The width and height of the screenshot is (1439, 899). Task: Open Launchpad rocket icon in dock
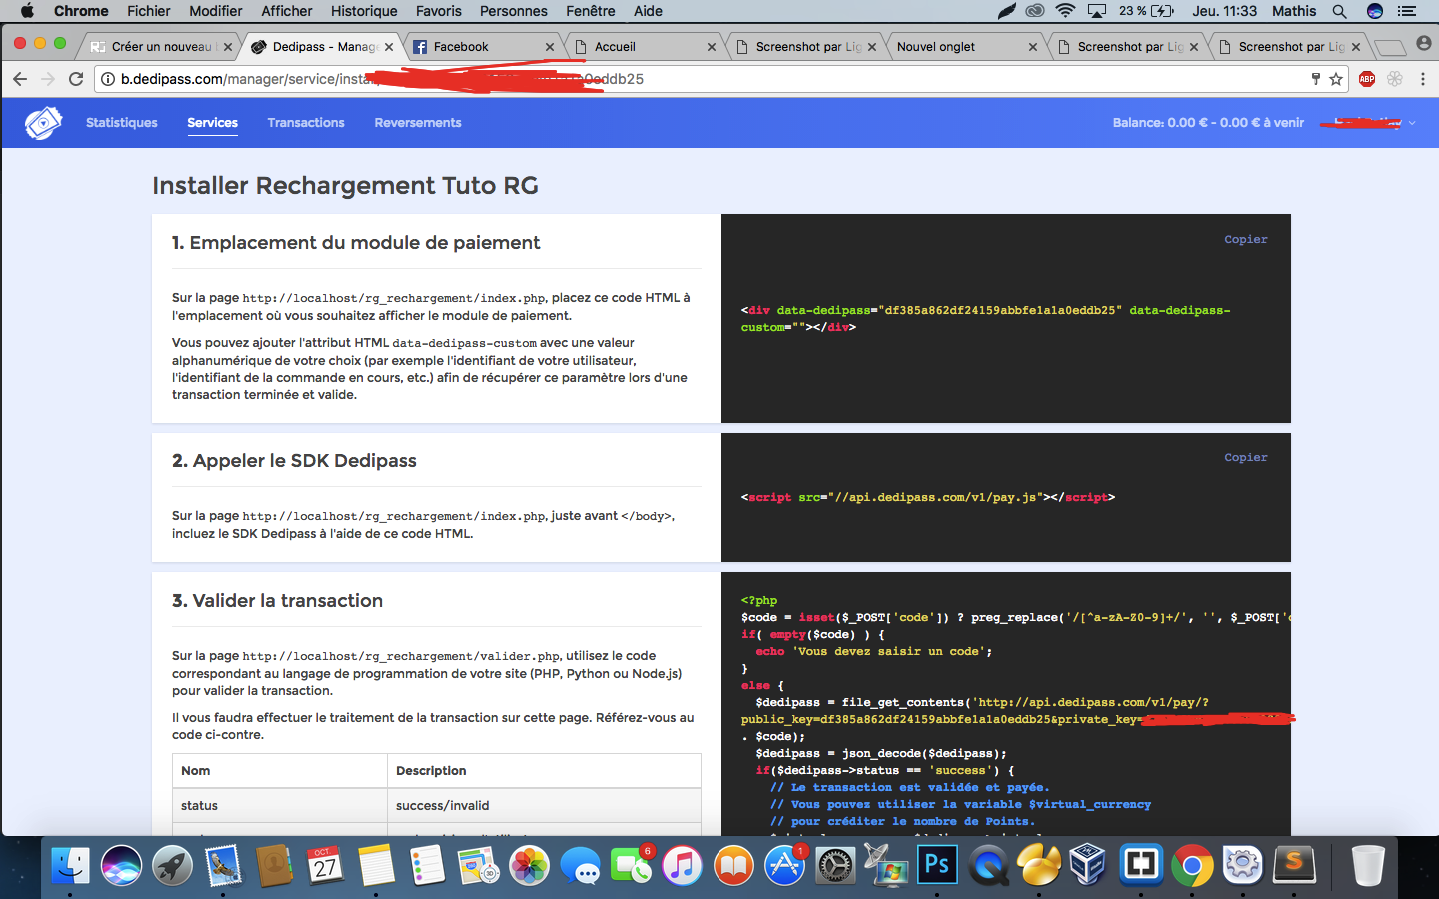(x=172, y=865)
